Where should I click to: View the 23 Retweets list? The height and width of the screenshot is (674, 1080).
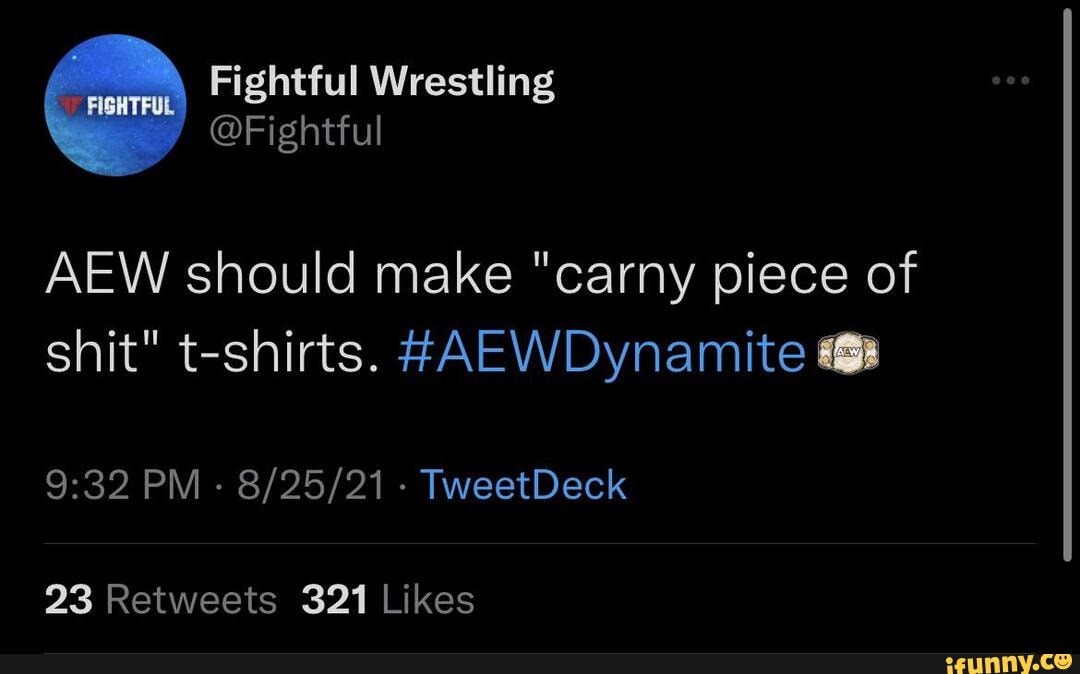point(69,600)
